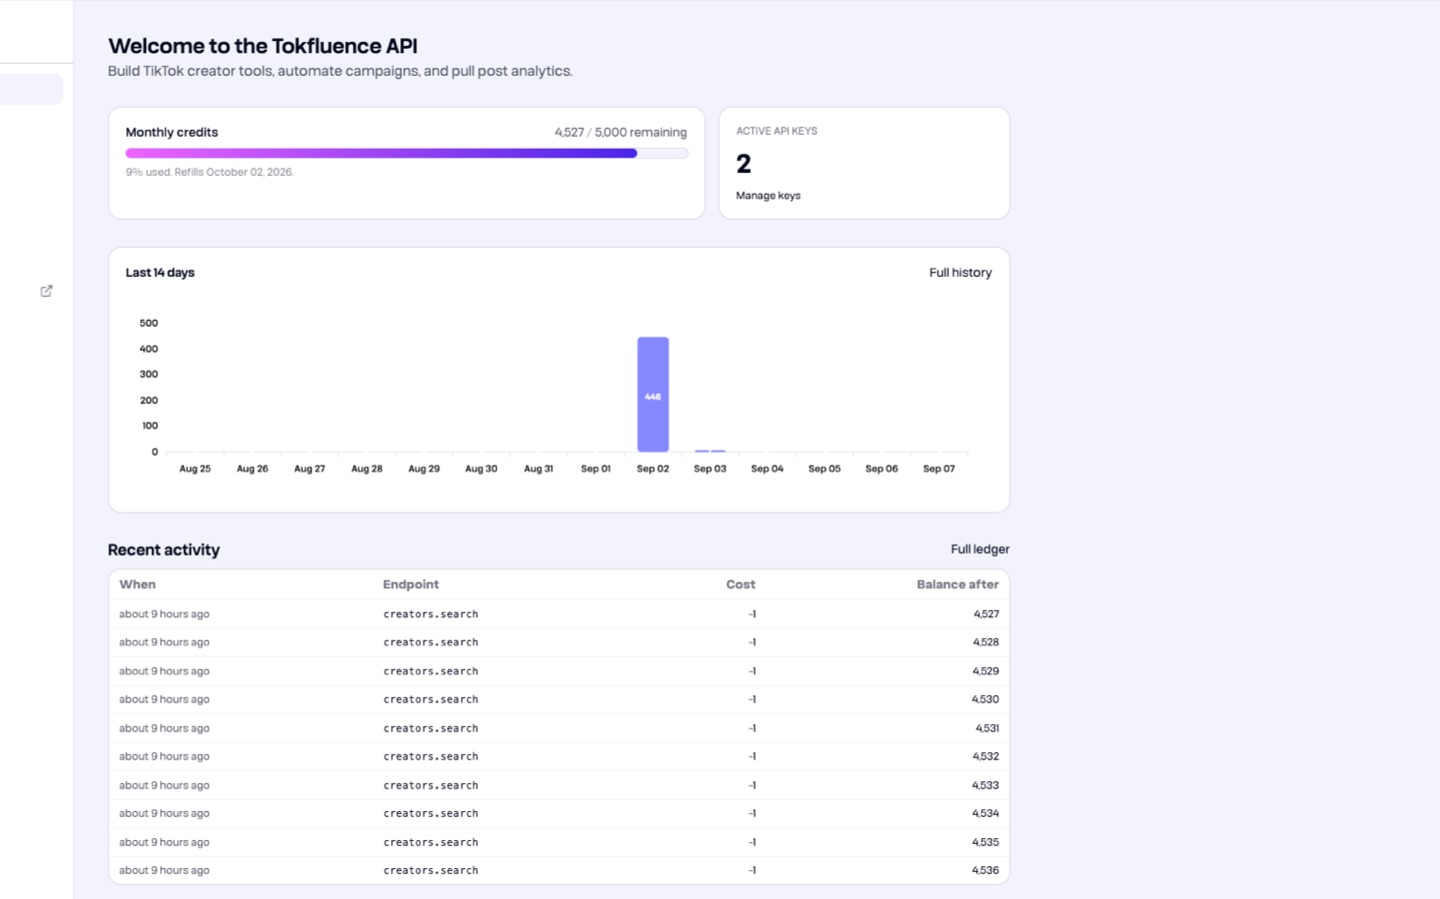1440x899 pixels.
Task: Click the "Sep 07" axis label
Action: point(939,469)
